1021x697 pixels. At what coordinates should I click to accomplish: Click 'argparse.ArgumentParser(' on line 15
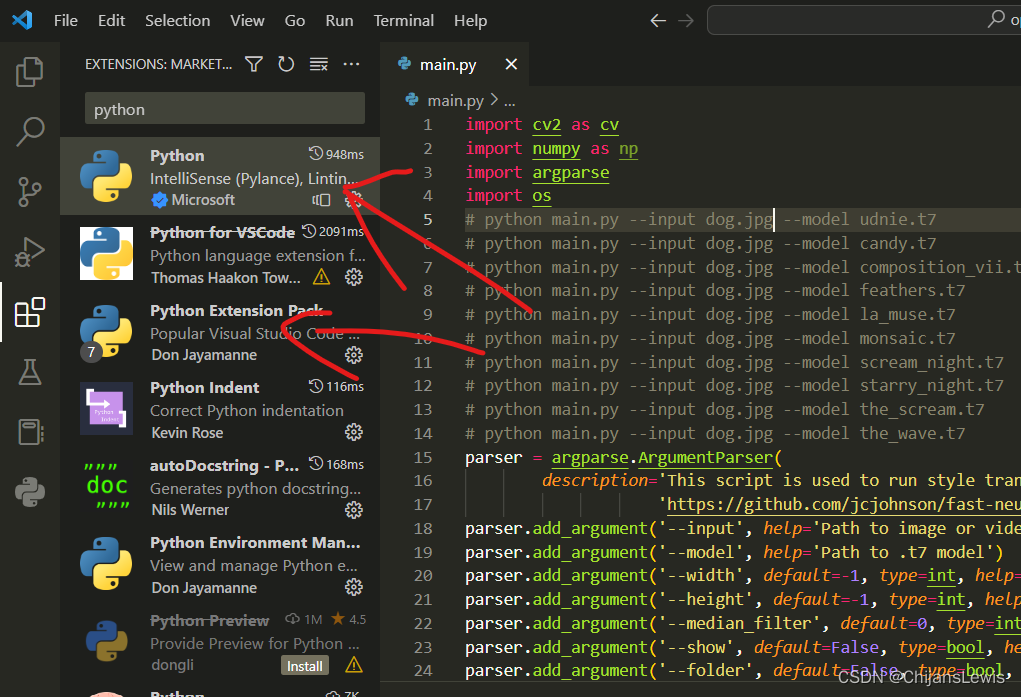666,457
